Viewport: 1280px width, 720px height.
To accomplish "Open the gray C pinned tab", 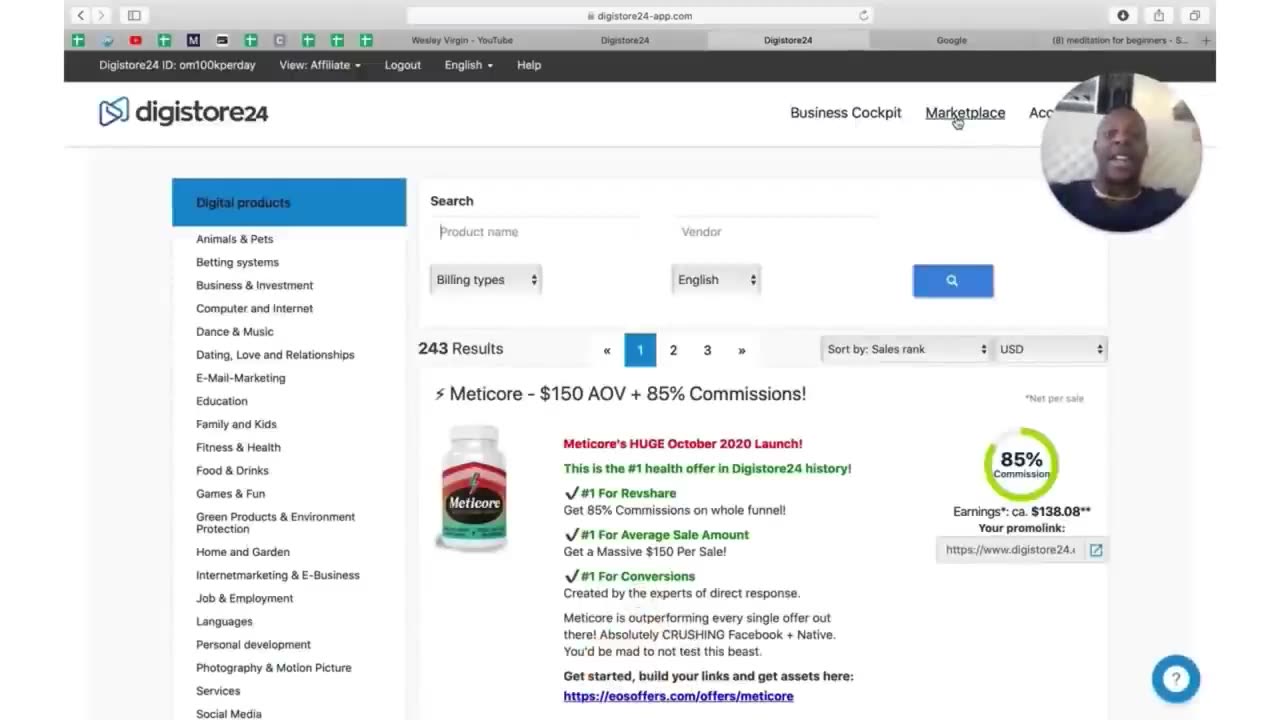I will (279, 40).
